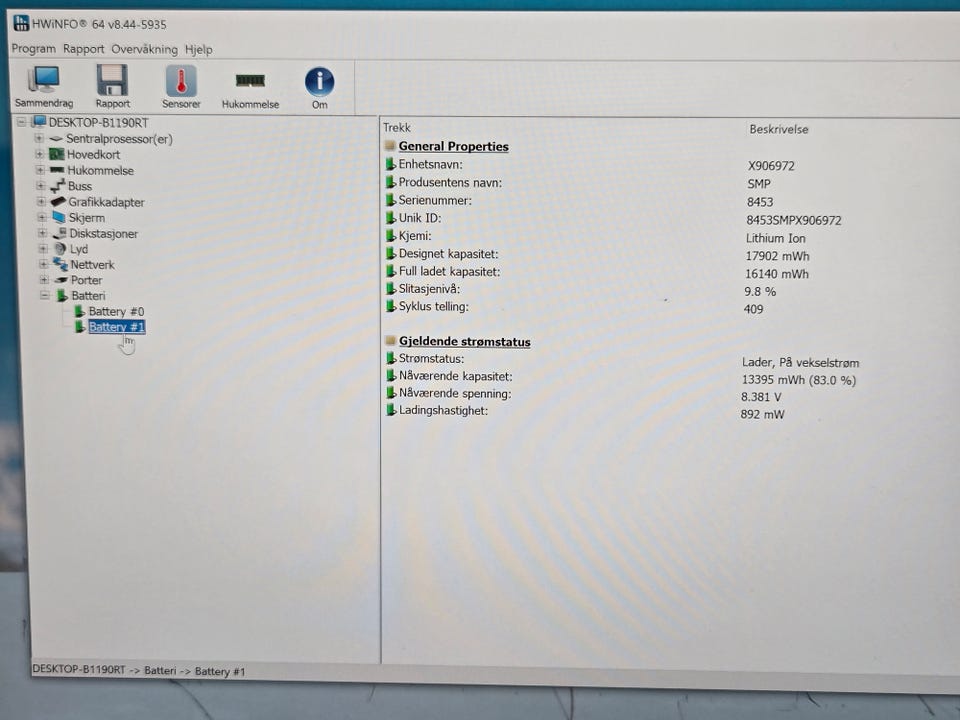Click the General Properties heading
The height and width of the screenshot is (720, 960).
tap(454, 146)
